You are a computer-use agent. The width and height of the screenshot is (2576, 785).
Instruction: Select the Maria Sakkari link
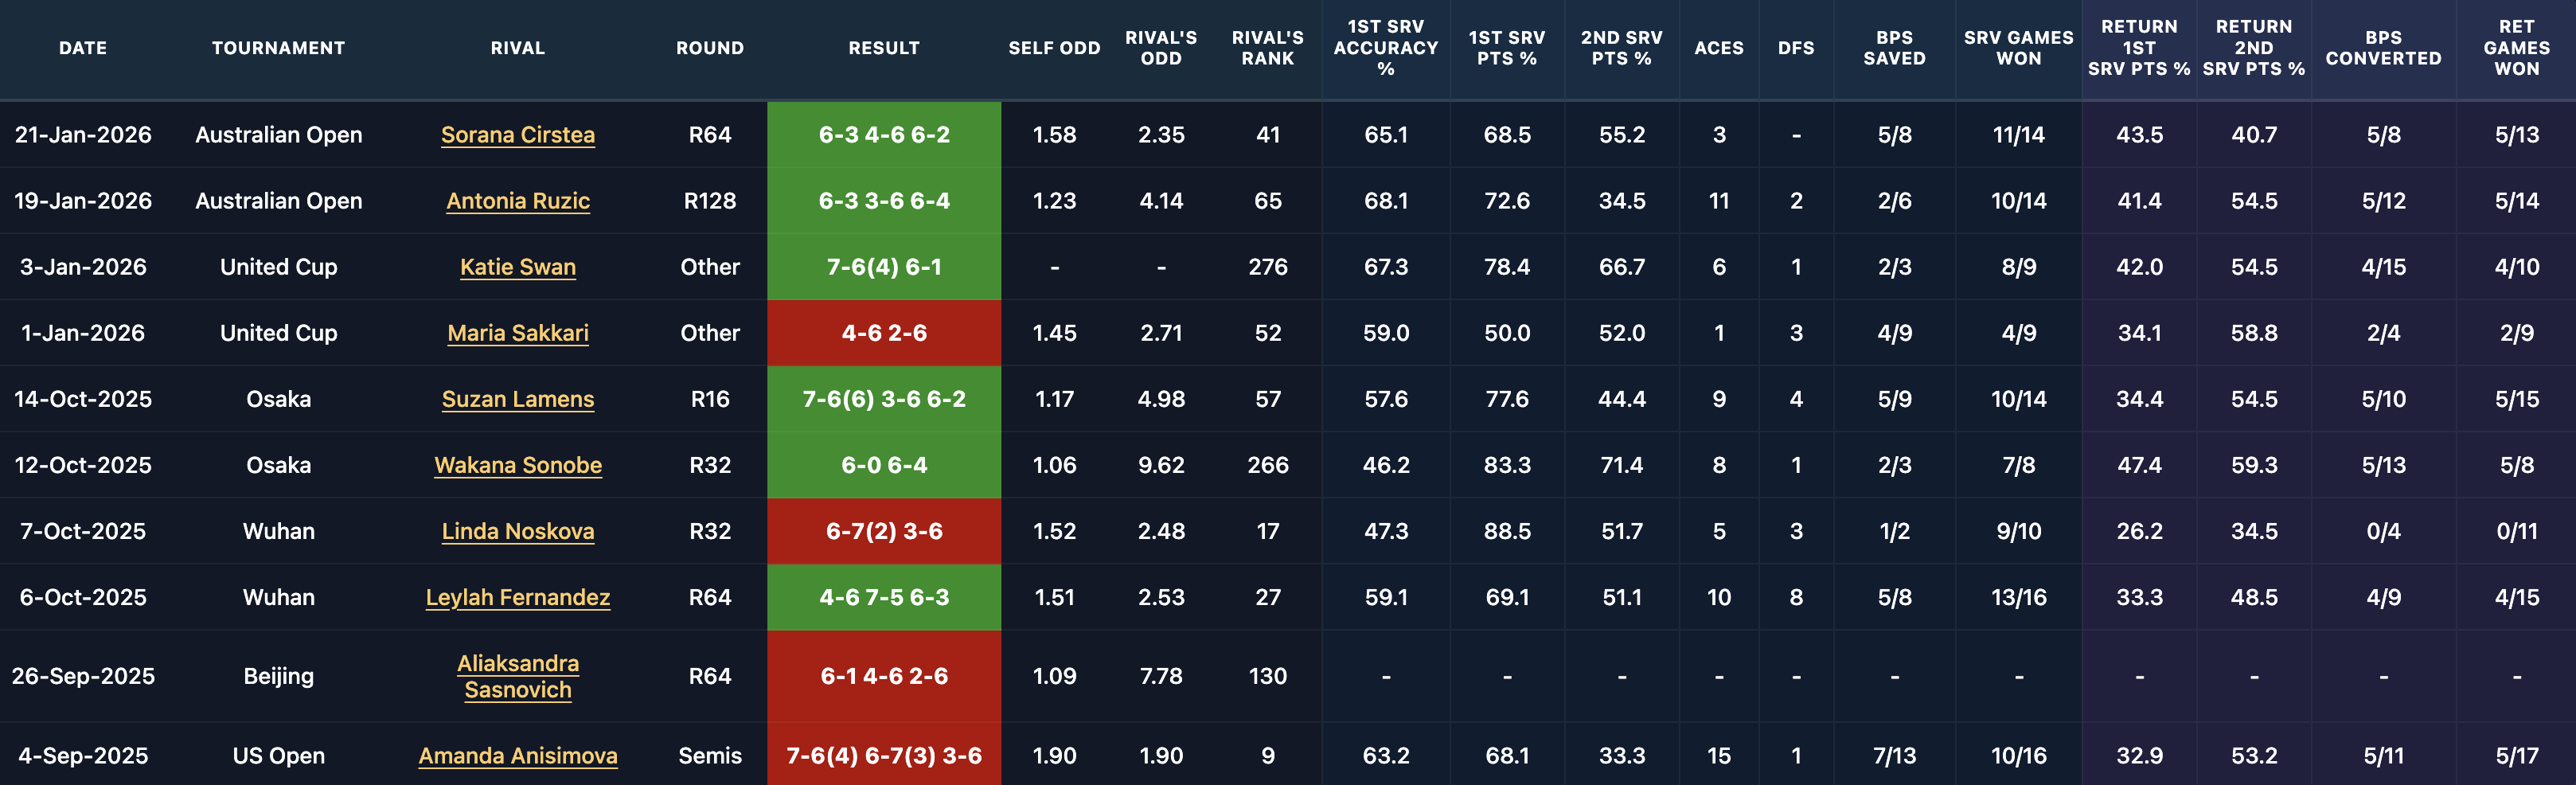click(x=517, y=333)
